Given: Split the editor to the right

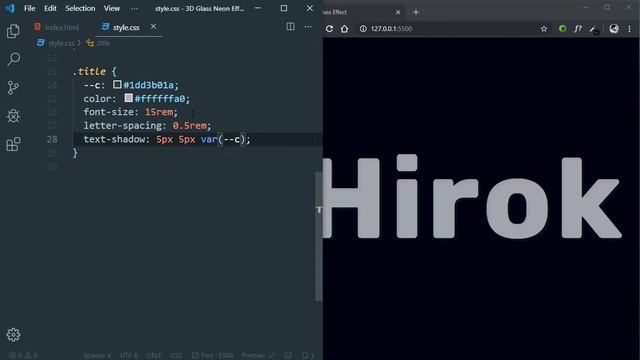Looking at the screenshot, I should [x=290, y=27].
